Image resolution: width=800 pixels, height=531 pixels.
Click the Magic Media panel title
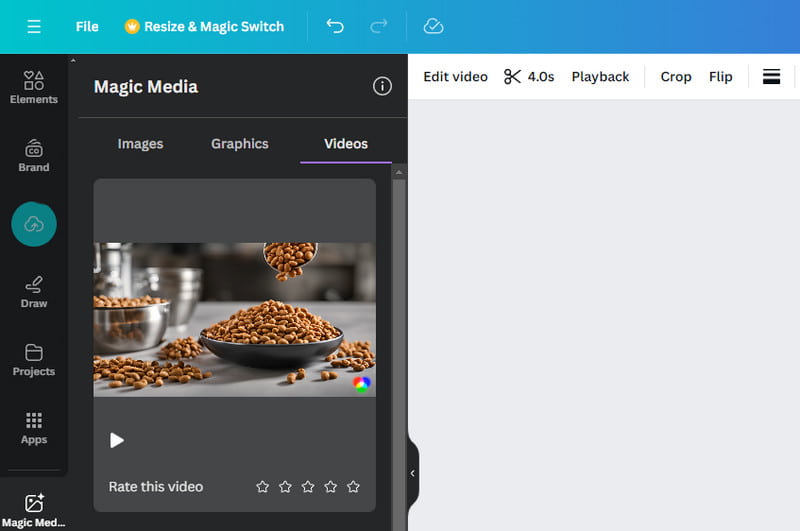tap(146, 87)
